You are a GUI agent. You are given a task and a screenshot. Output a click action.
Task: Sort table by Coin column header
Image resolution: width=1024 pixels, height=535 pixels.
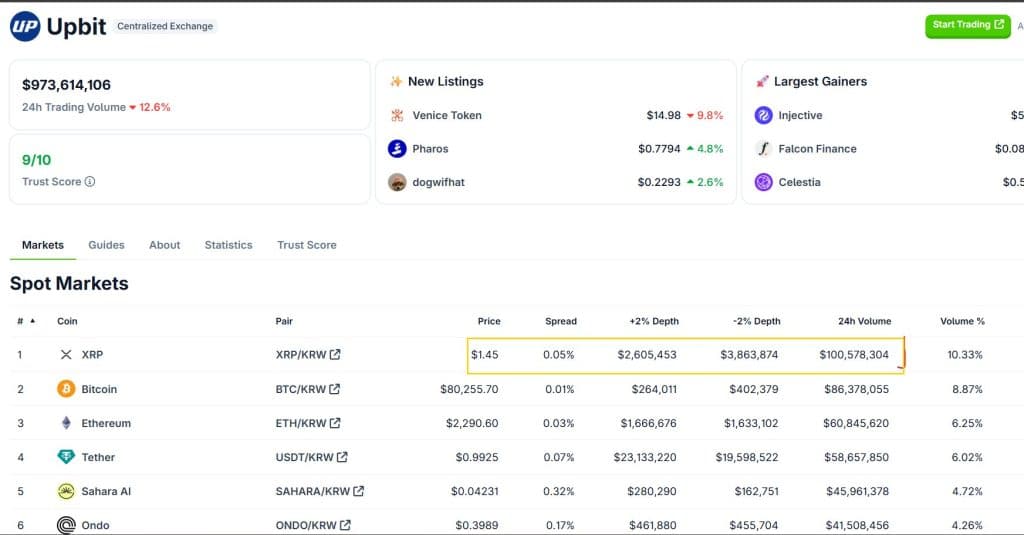[x=67, y=321]
